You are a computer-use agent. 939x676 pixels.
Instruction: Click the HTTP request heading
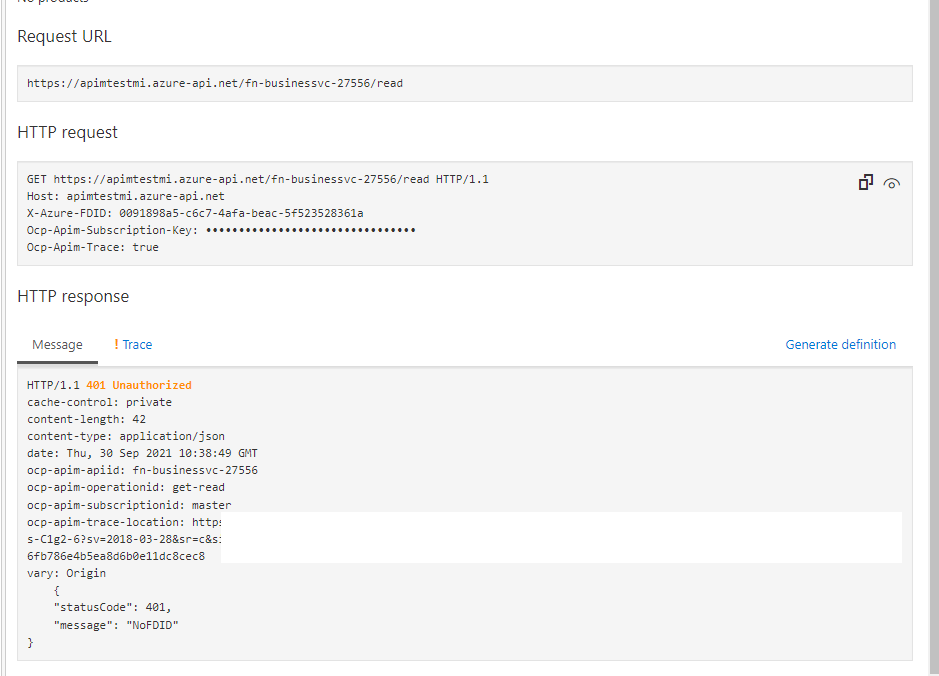click(x=67, y=133)
